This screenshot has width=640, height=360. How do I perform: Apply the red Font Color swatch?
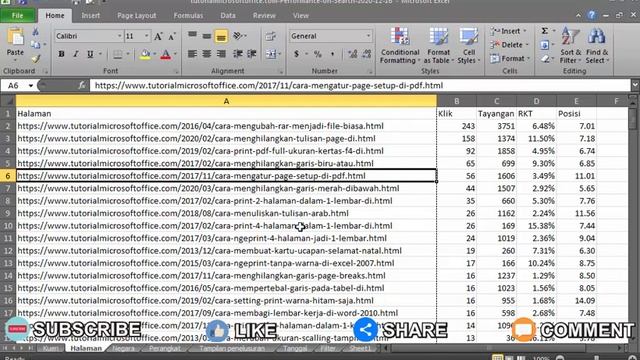coord(166,54)
